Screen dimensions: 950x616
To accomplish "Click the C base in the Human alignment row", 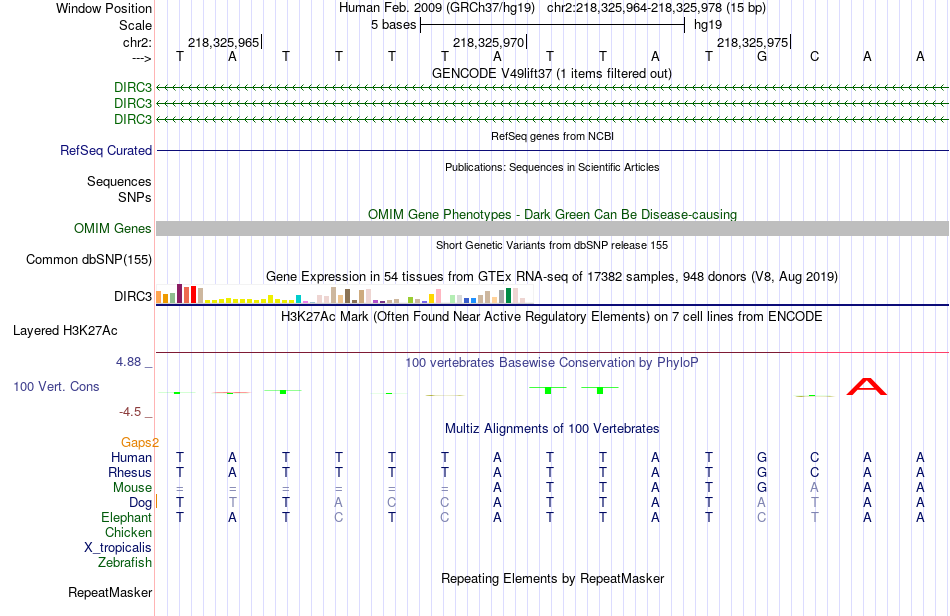I will click(x=814, y=457).
